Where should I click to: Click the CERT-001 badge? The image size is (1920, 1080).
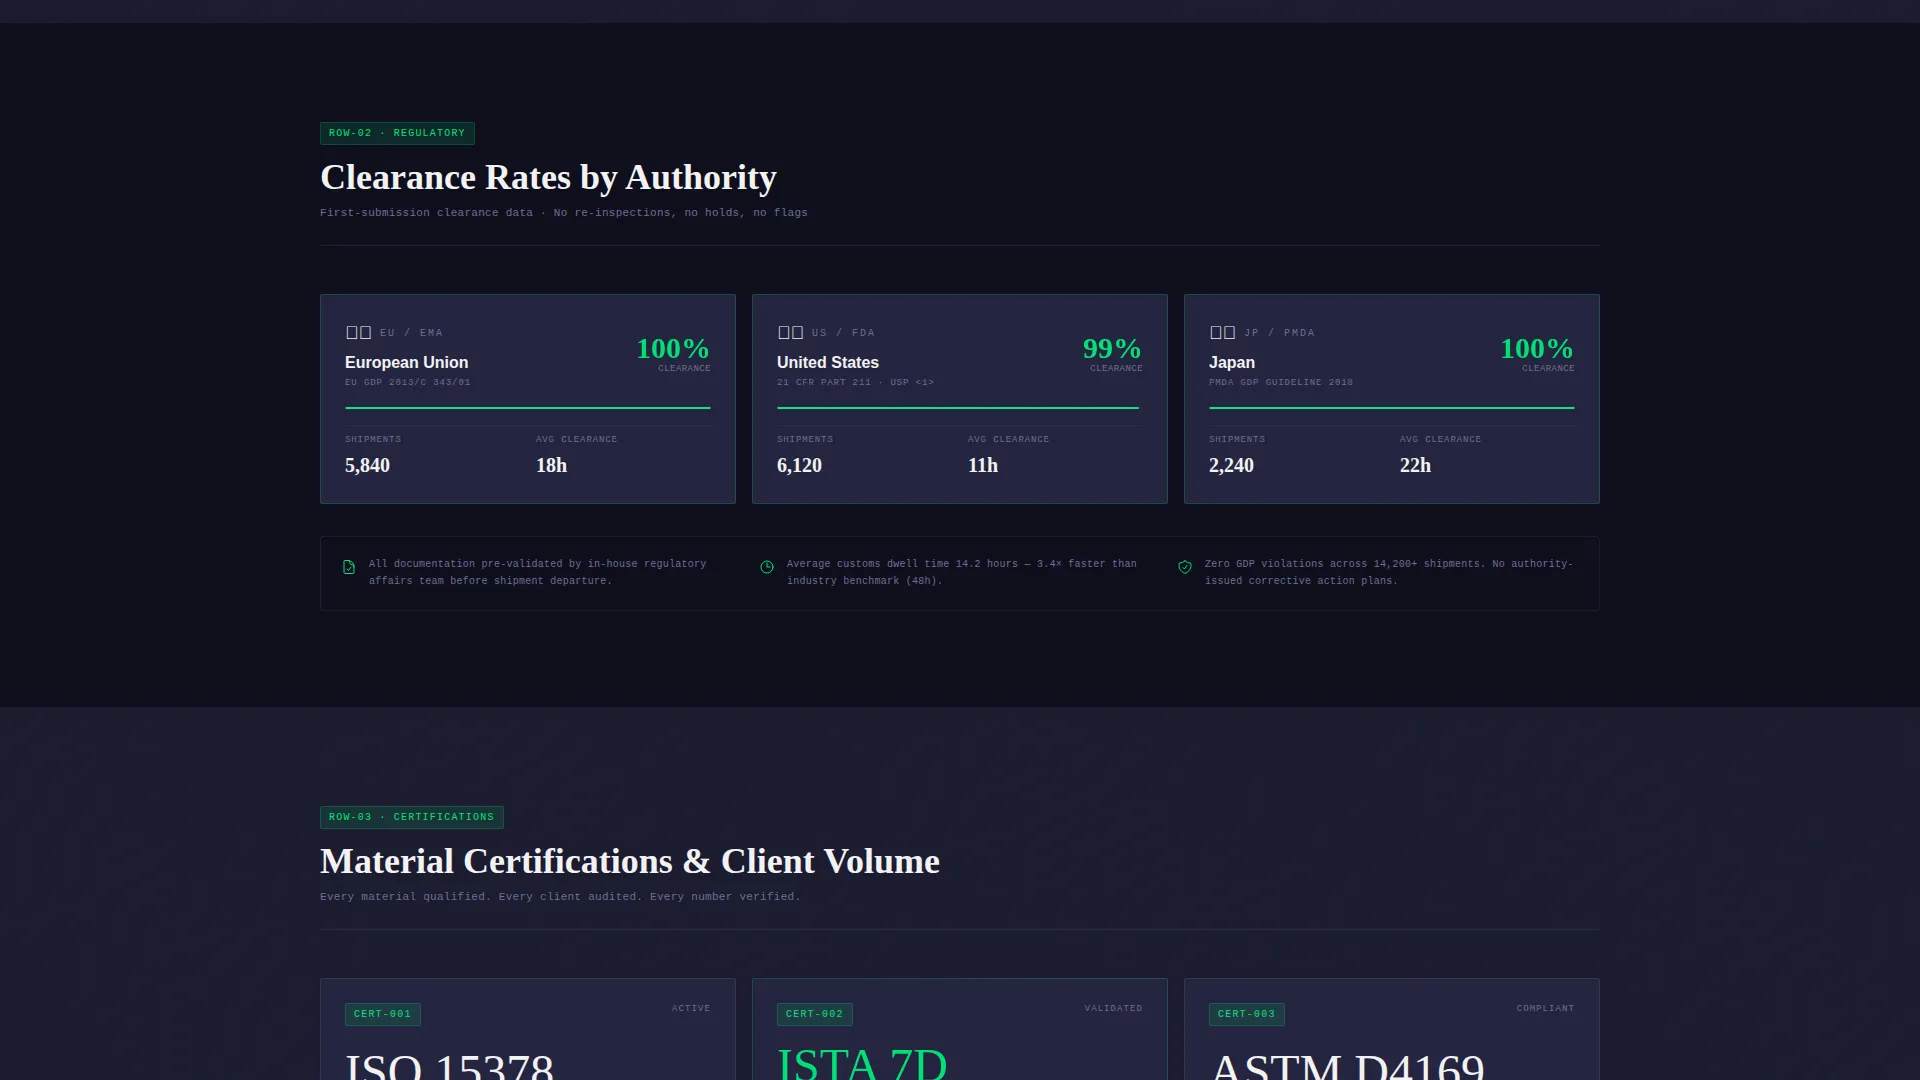click(383, 1014)
